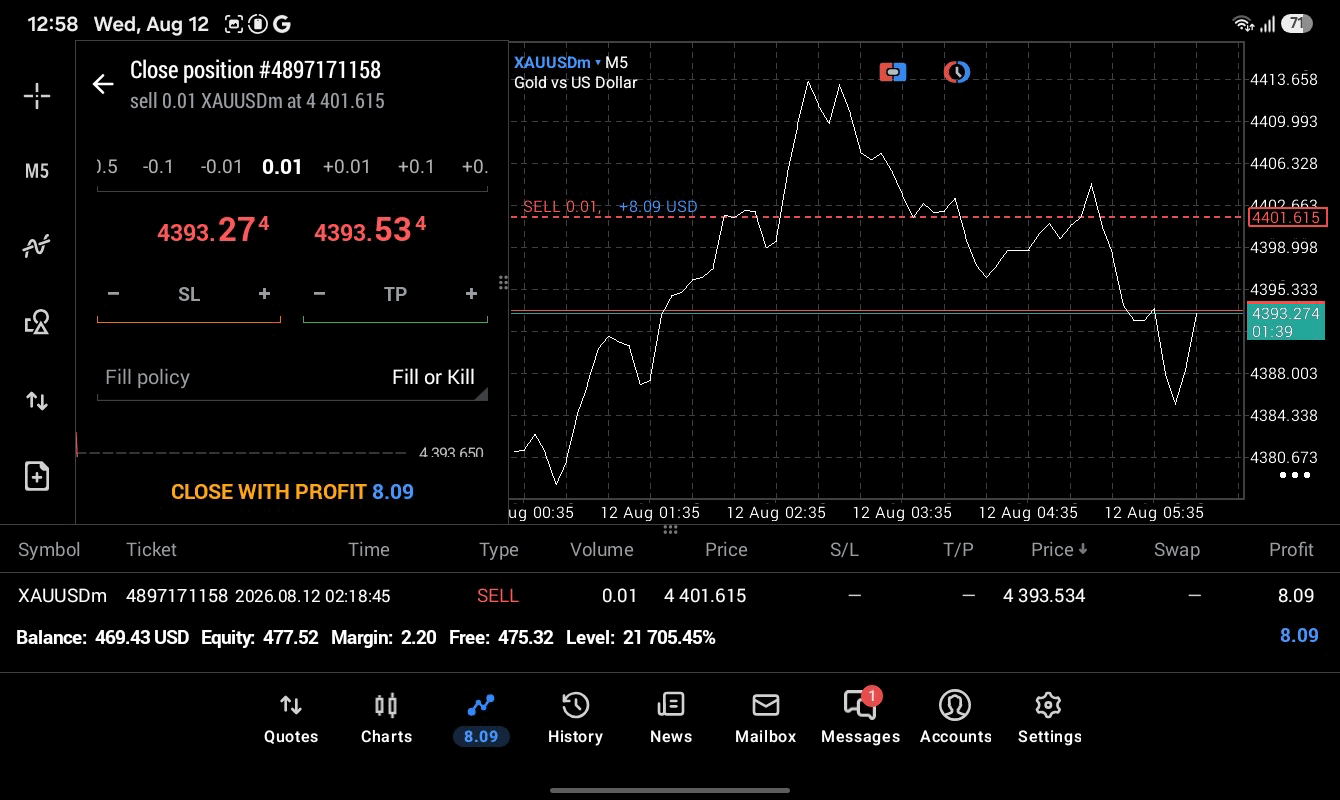
Task: Open the History tab
Action: (575, 719)
